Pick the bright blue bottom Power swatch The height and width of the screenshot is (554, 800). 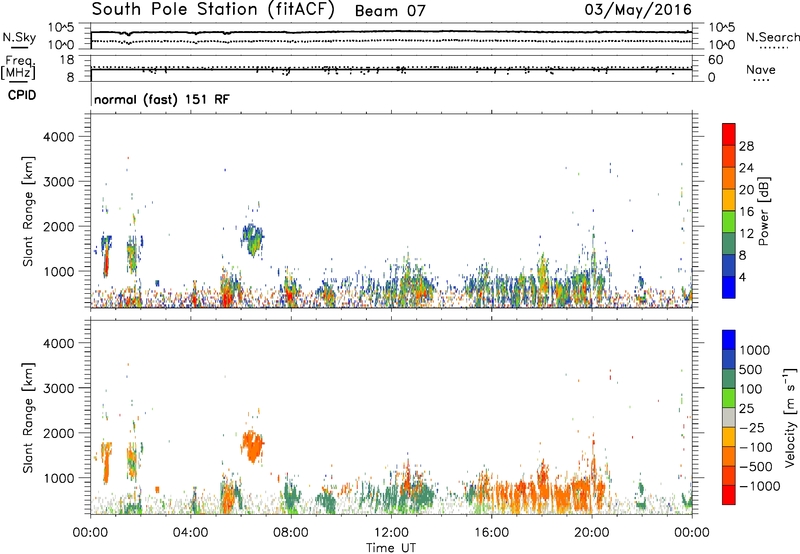click(729, 287)
